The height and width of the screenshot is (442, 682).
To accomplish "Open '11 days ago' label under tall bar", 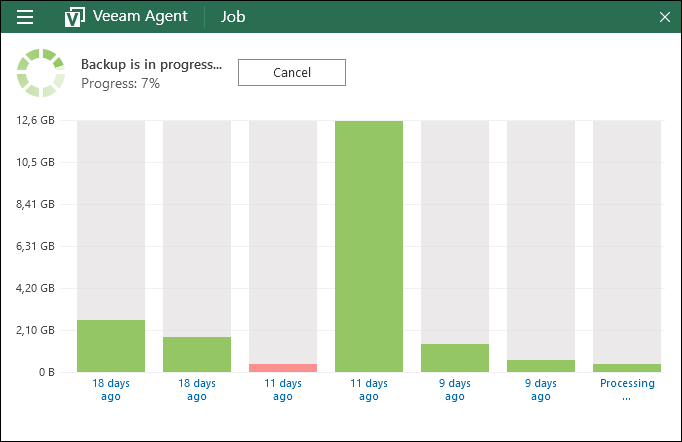I will (369, 390).
